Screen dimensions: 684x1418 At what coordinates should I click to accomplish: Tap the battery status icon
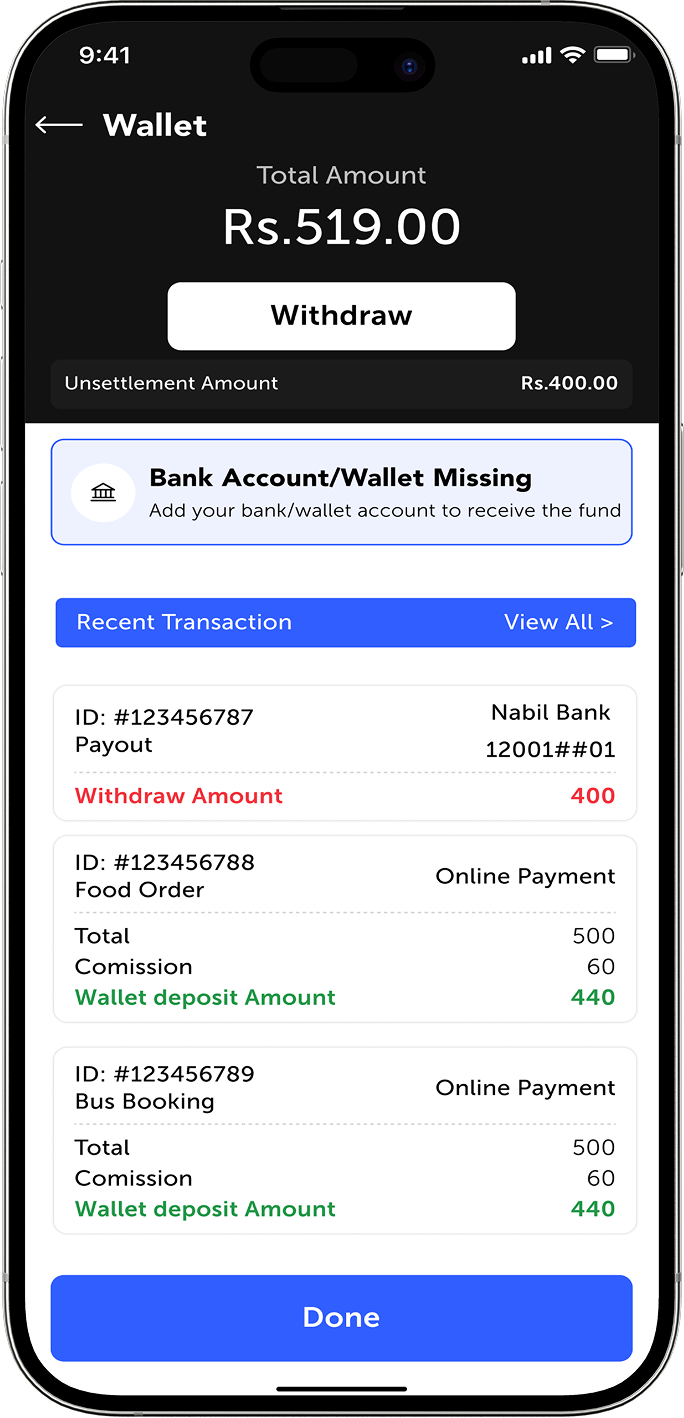pos(613,55)
